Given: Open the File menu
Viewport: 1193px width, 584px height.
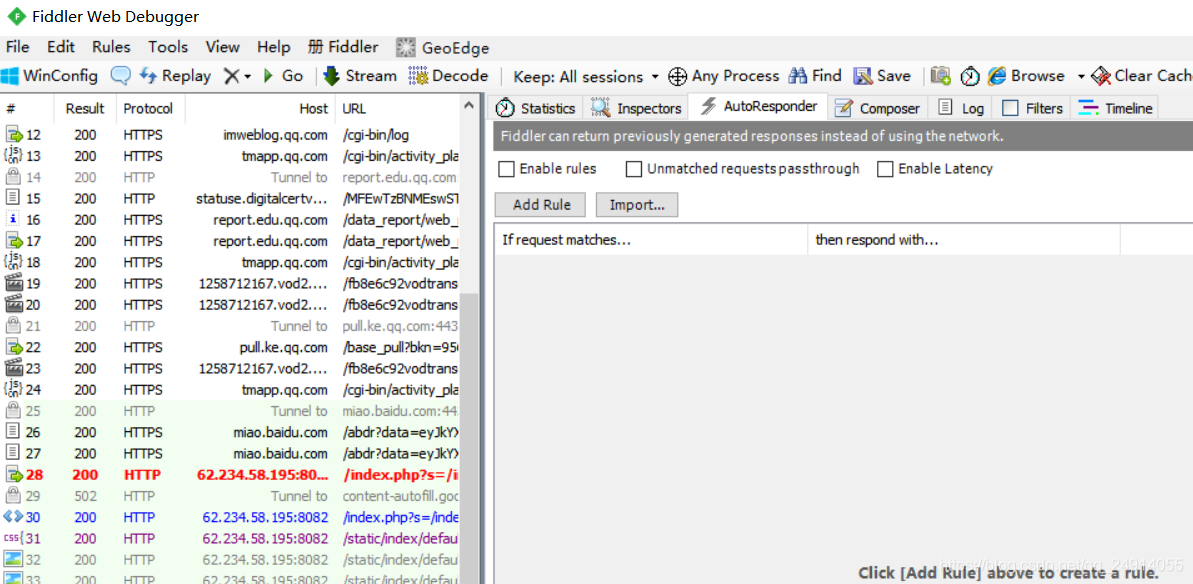Looking at the screenshot, I should tap(17, 47).
